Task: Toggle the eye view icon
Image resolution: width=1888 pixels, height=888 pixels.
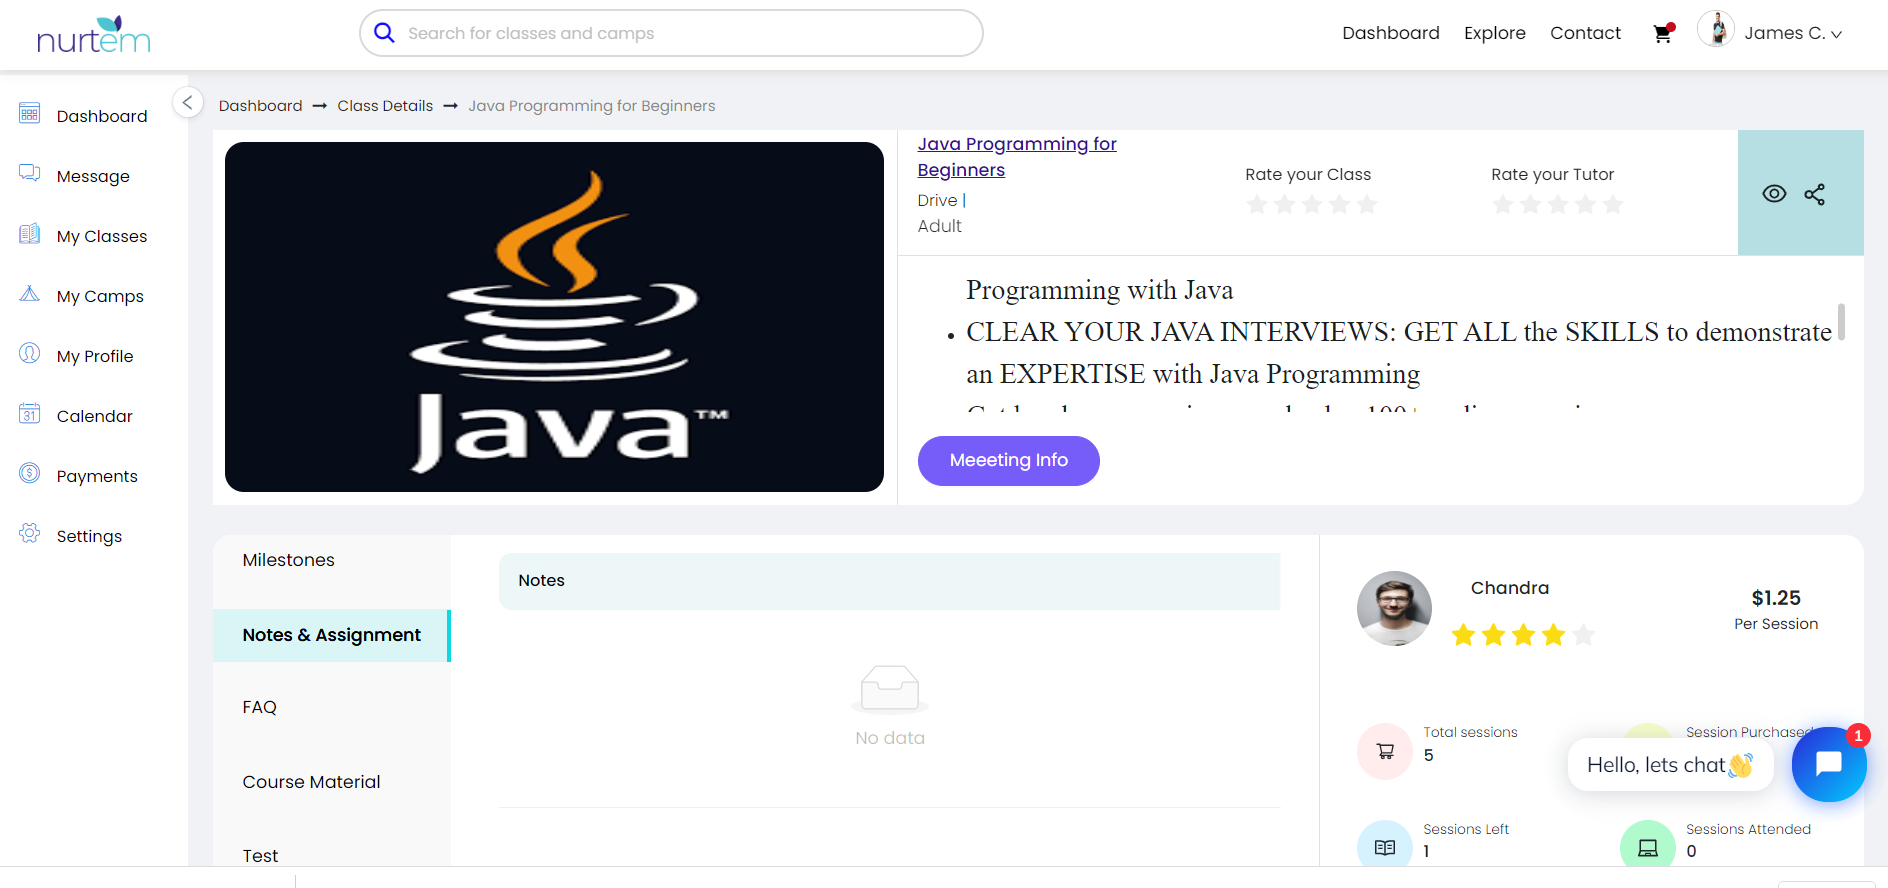Action: pyautogui.click(x=1773, y=194)
